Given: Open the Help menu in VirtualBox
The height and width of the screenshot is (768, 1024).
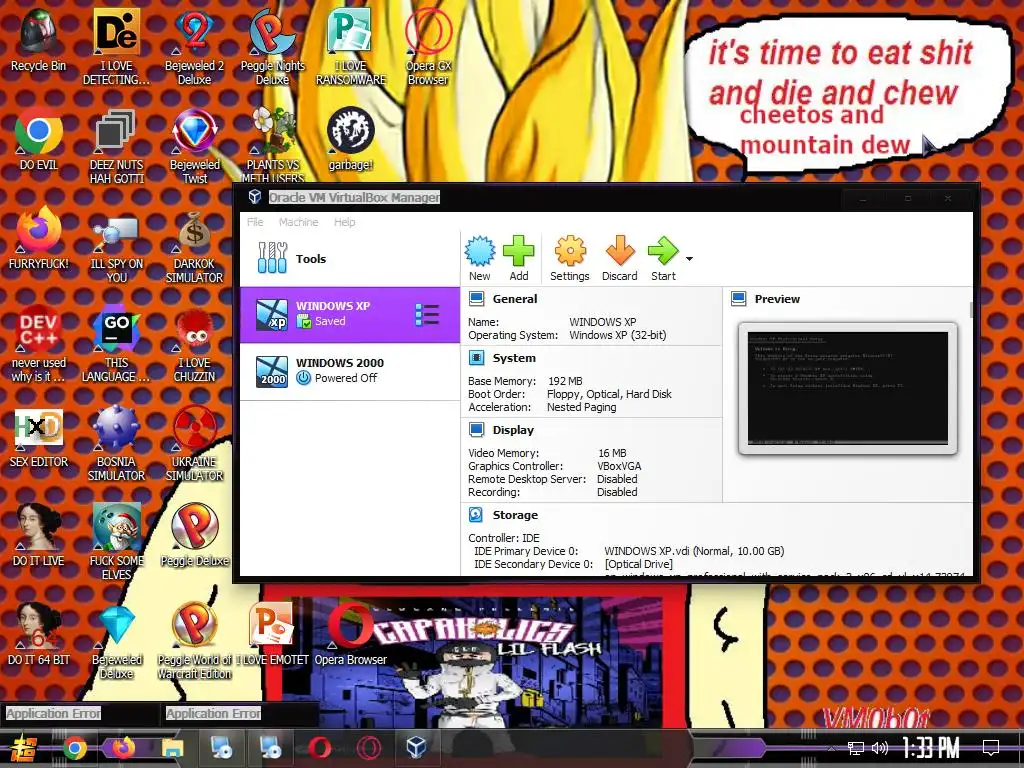Looking at the screenshot, I should [x=344, y=222].
